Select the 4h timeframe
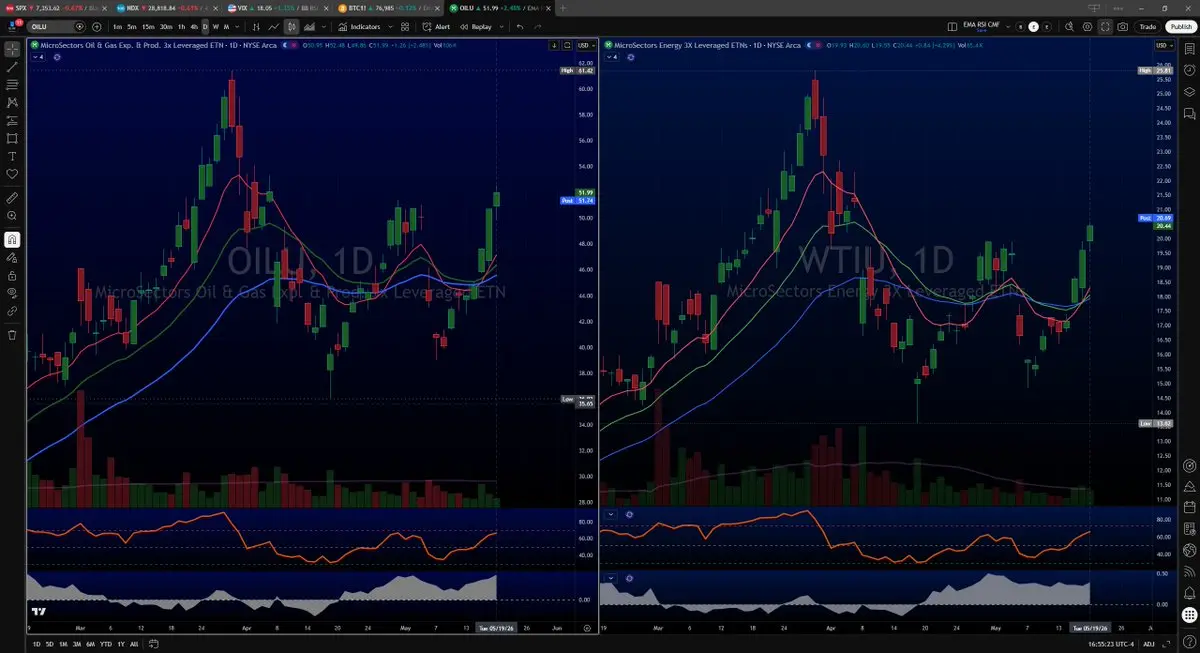 tap(194, 27)
